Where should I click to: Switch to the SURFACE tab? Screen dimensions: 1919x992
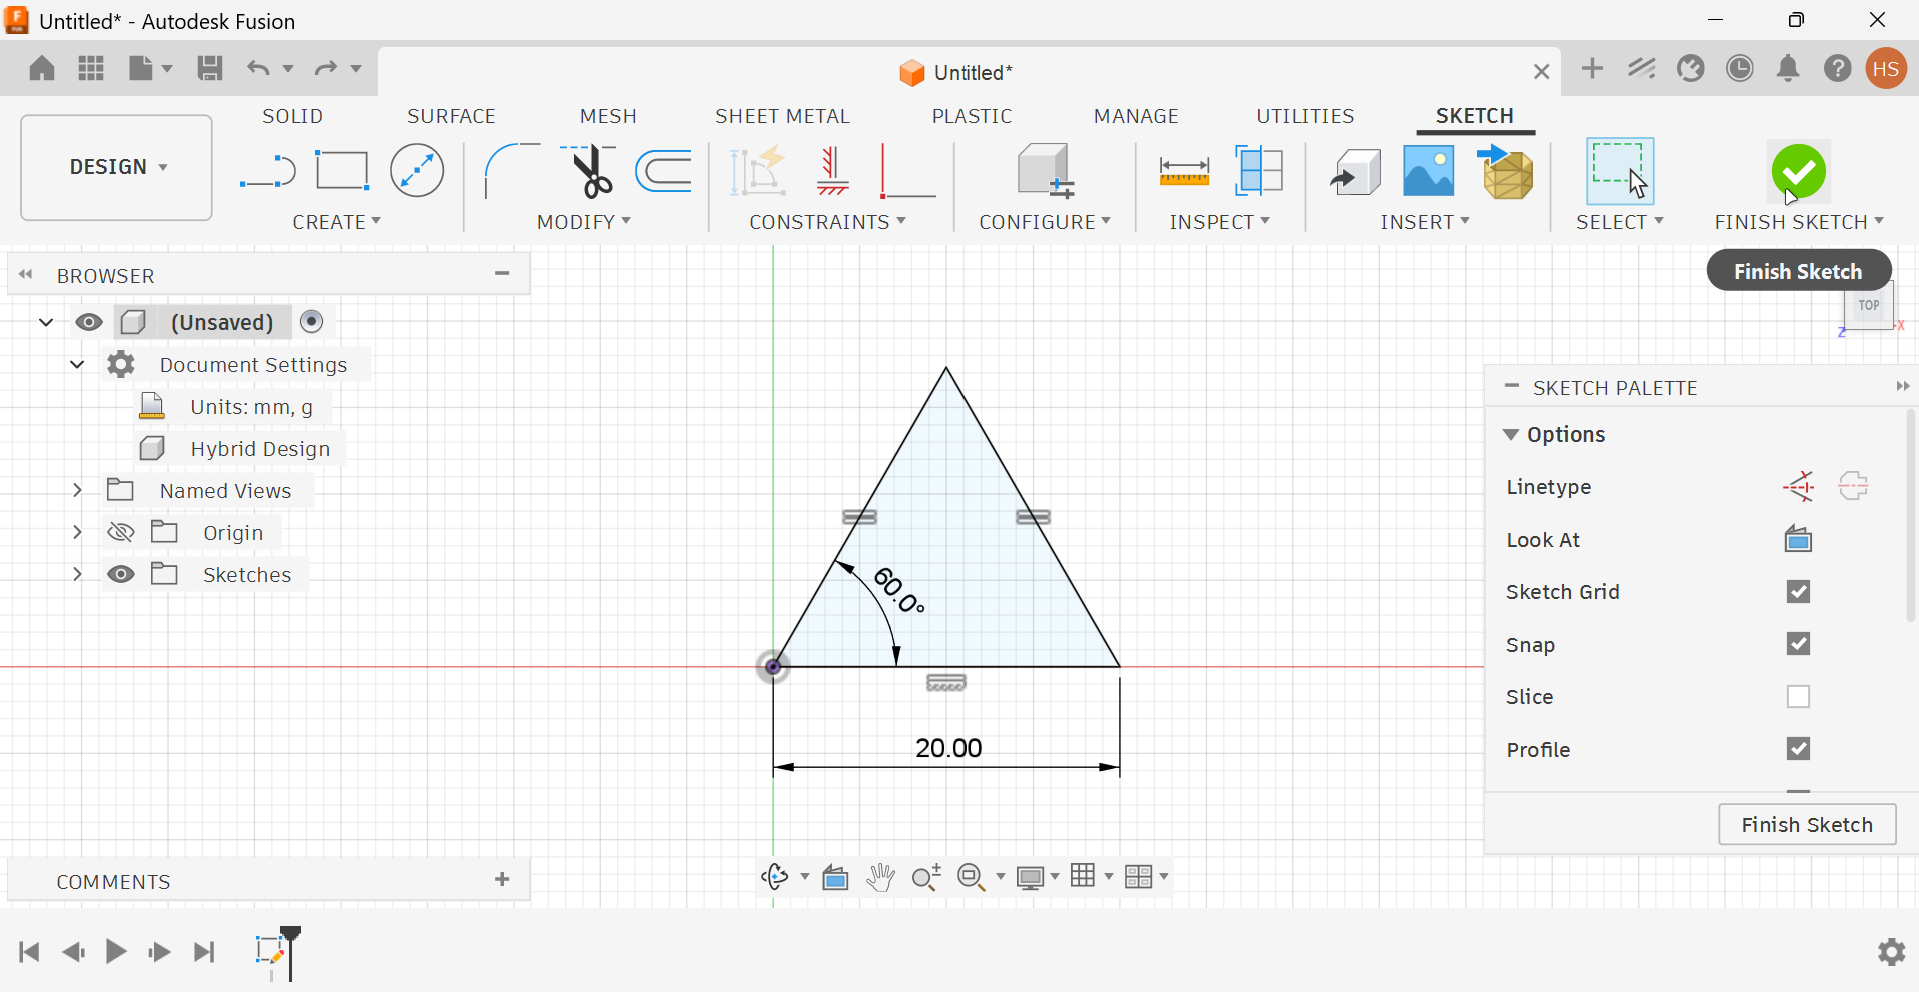pyautogui.click(x=451, y=116)
